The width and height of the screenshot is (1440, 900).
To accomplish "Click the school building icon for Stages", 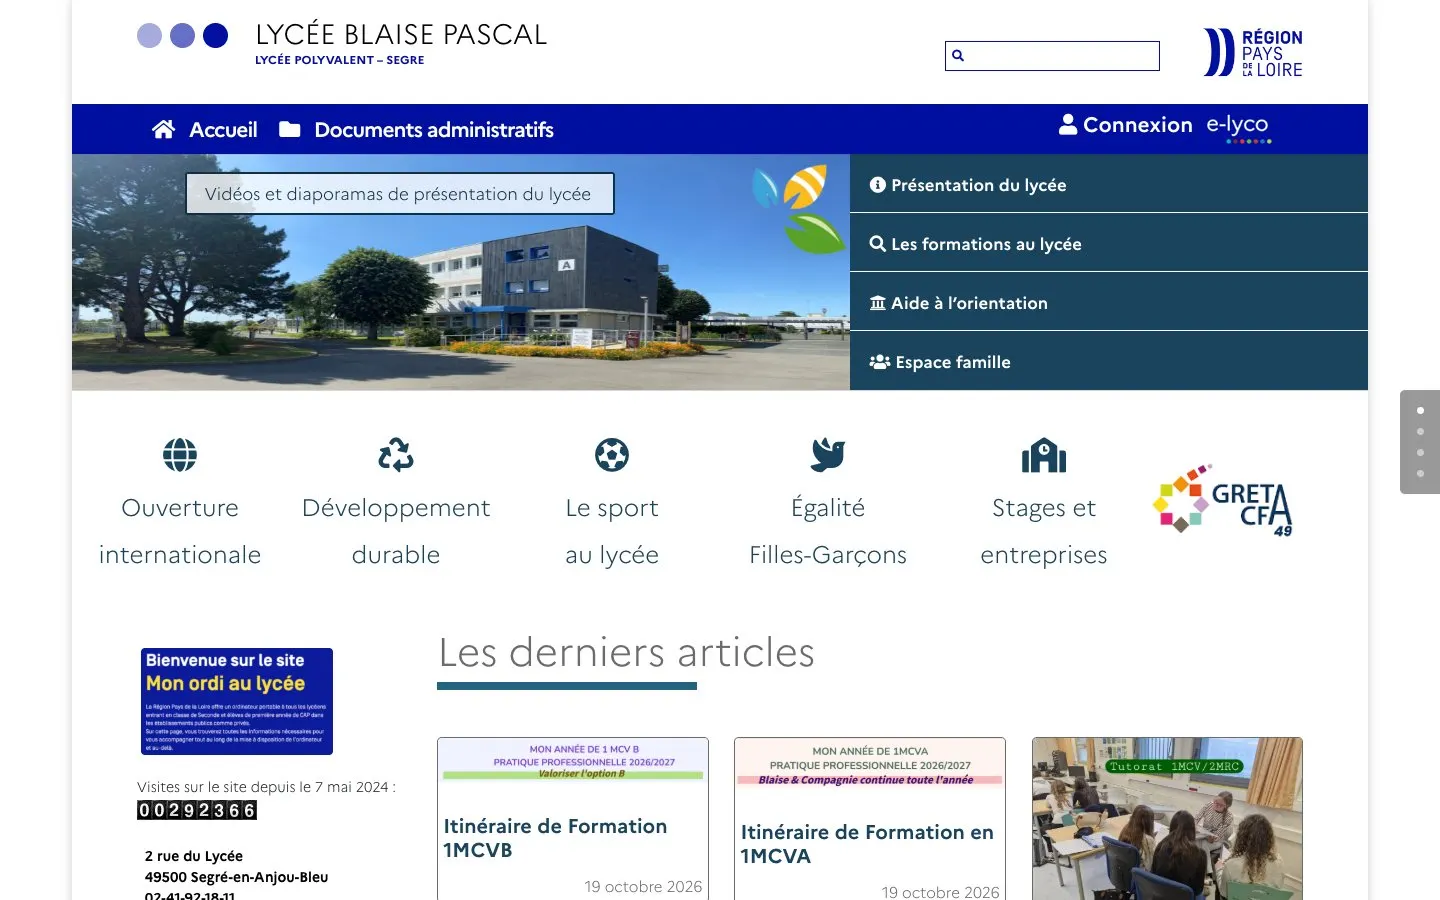I will pyautogui.click(x=1044, y=455).
